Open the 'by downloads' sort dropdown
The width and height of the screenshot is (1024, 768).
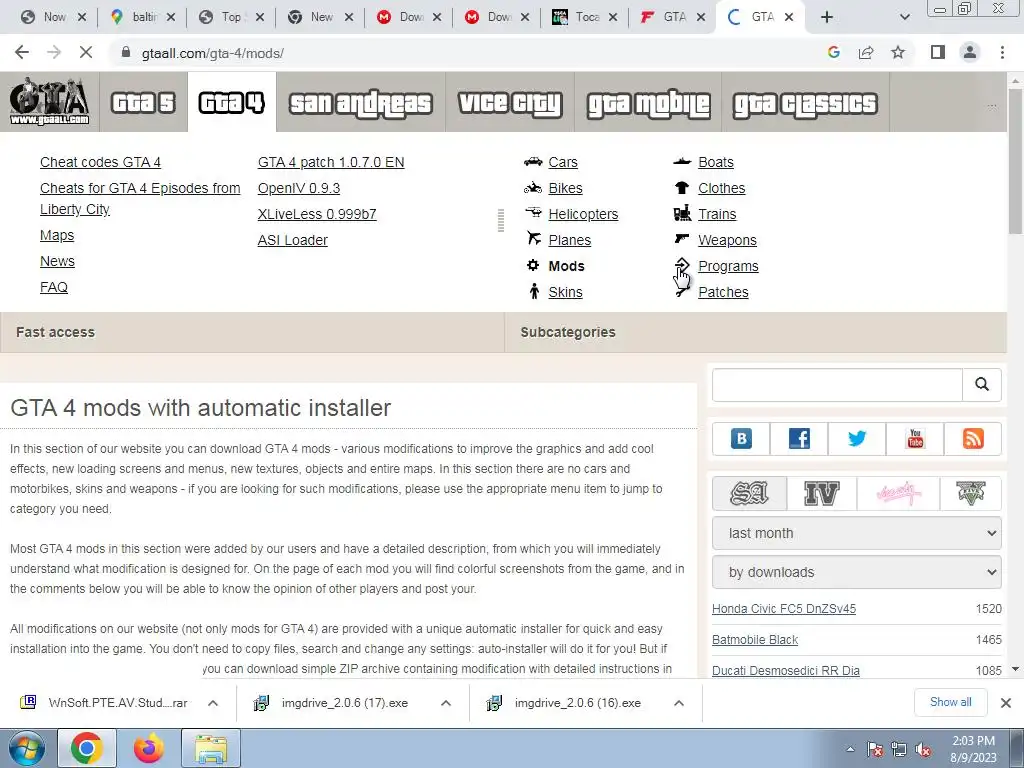point(857,572)
